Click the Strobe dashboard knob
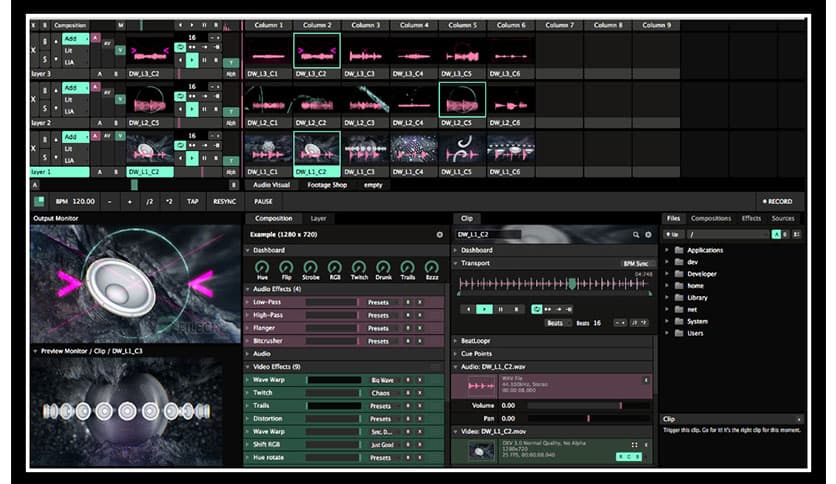This screenshot has width=836, height=484. (x=310, y=267)
